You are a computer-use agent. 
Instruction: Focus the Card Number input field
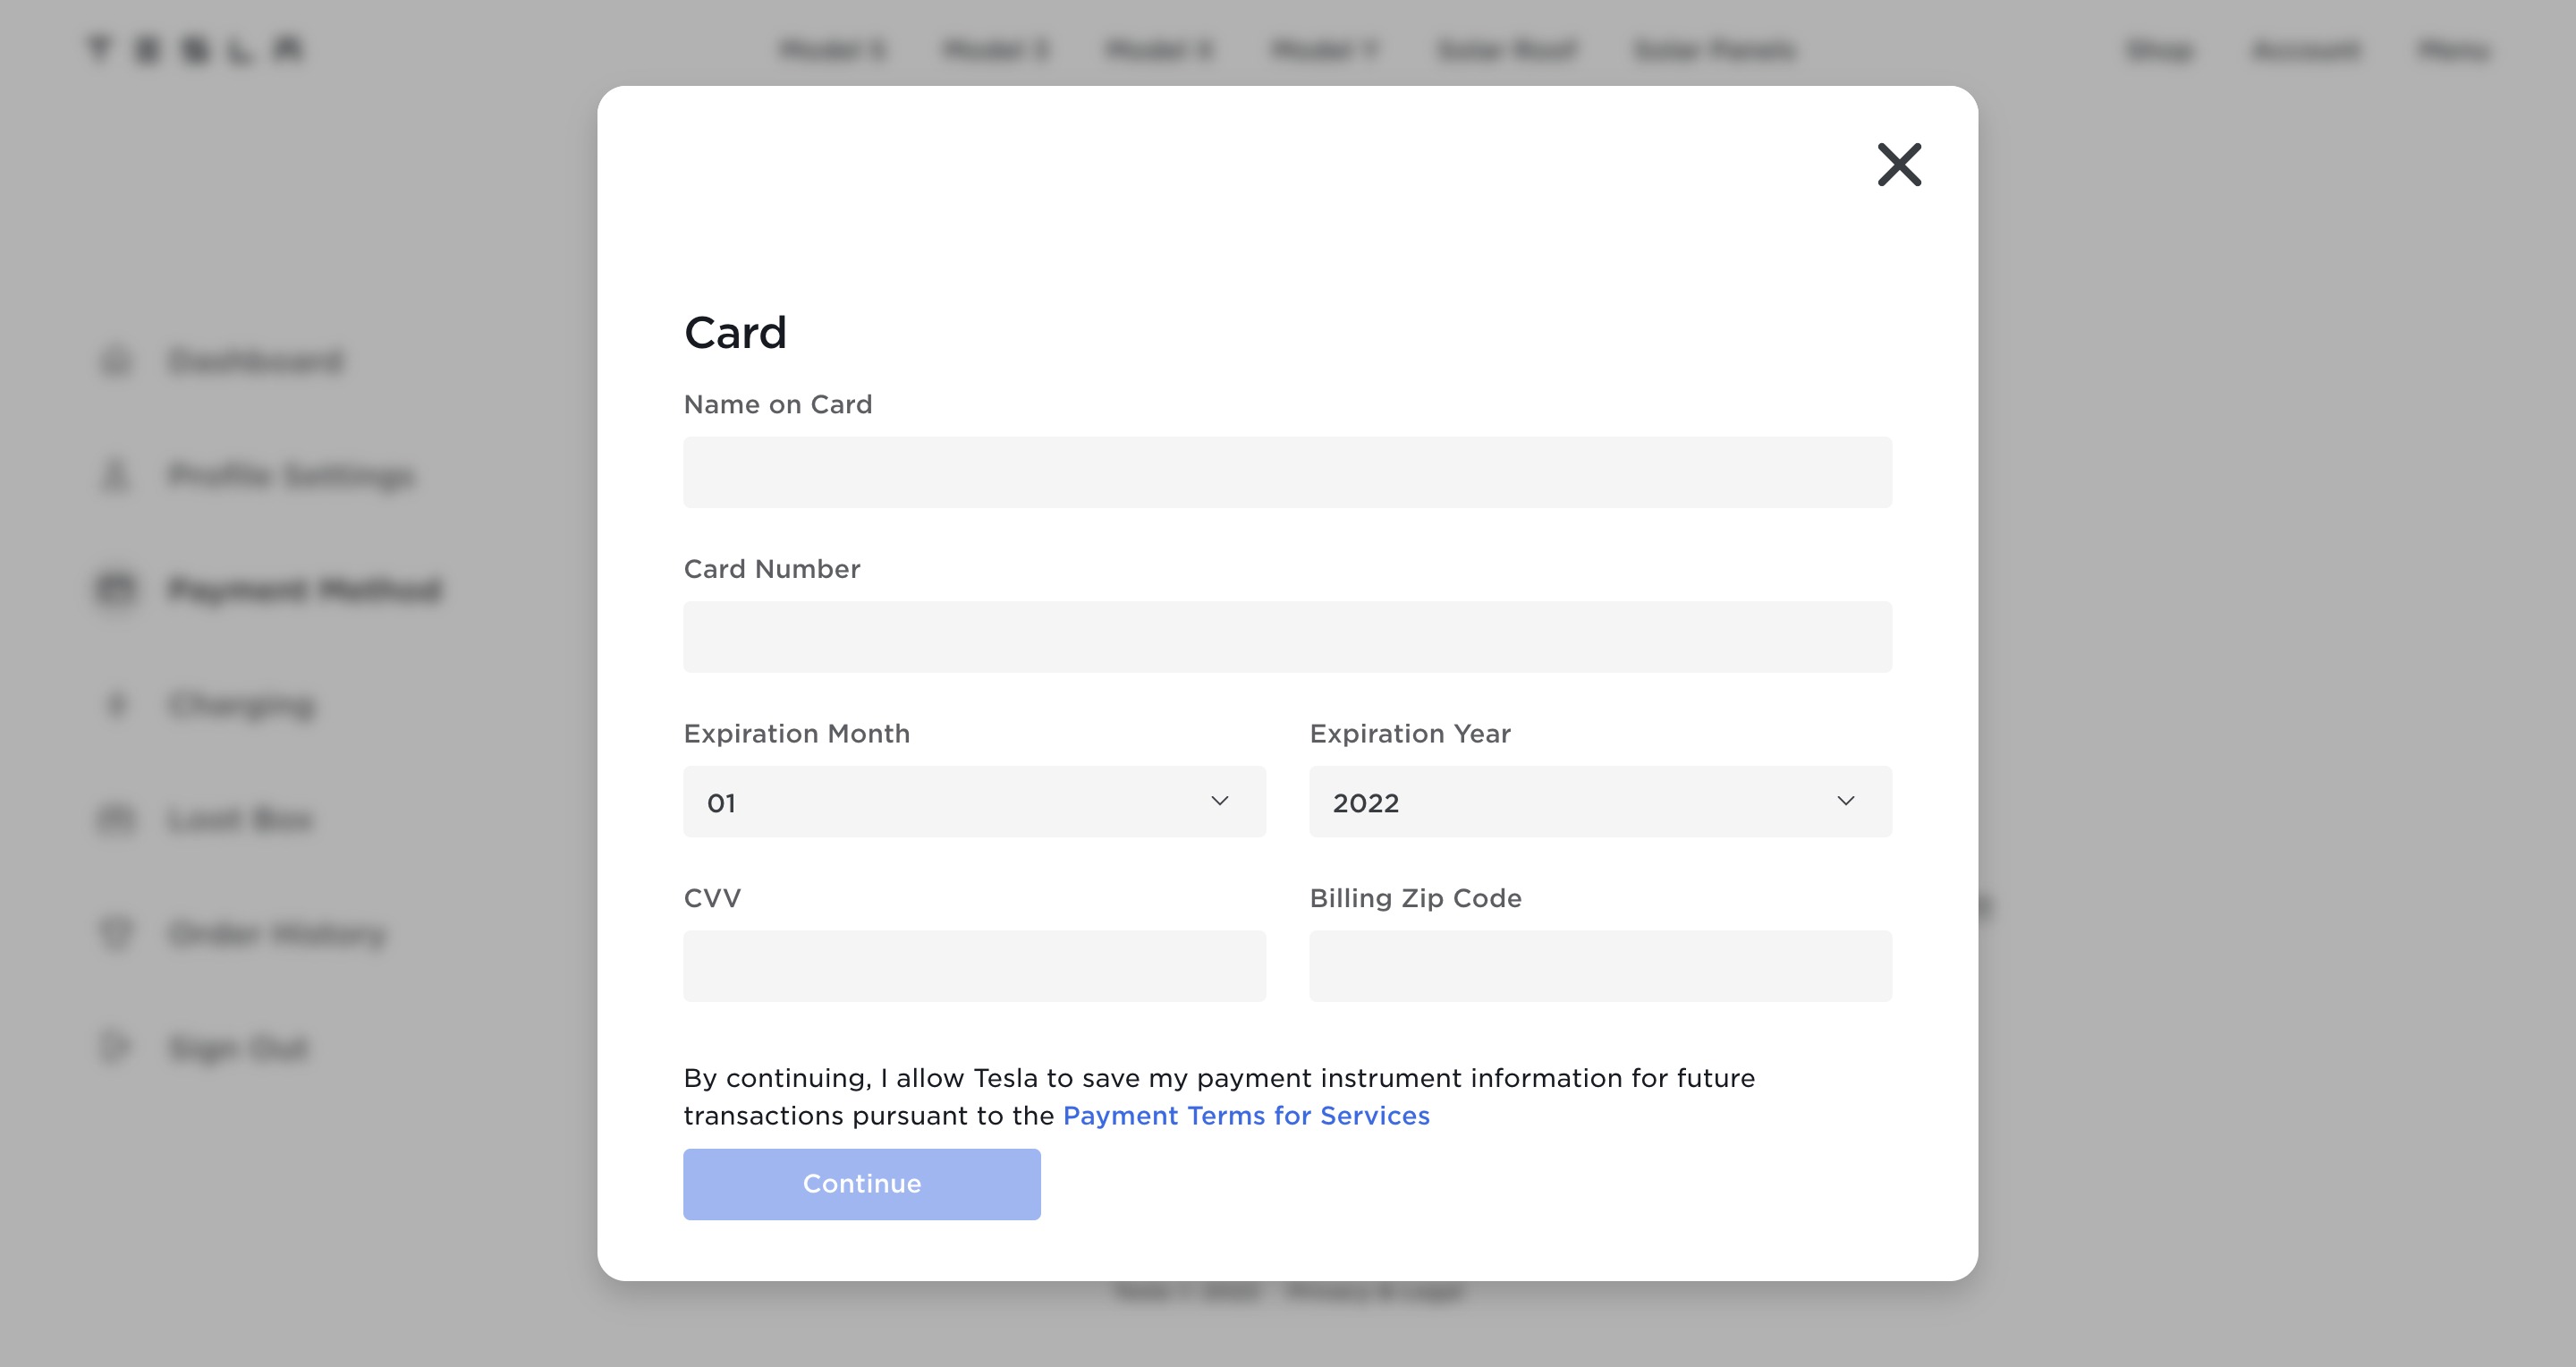coord(1287,637)
